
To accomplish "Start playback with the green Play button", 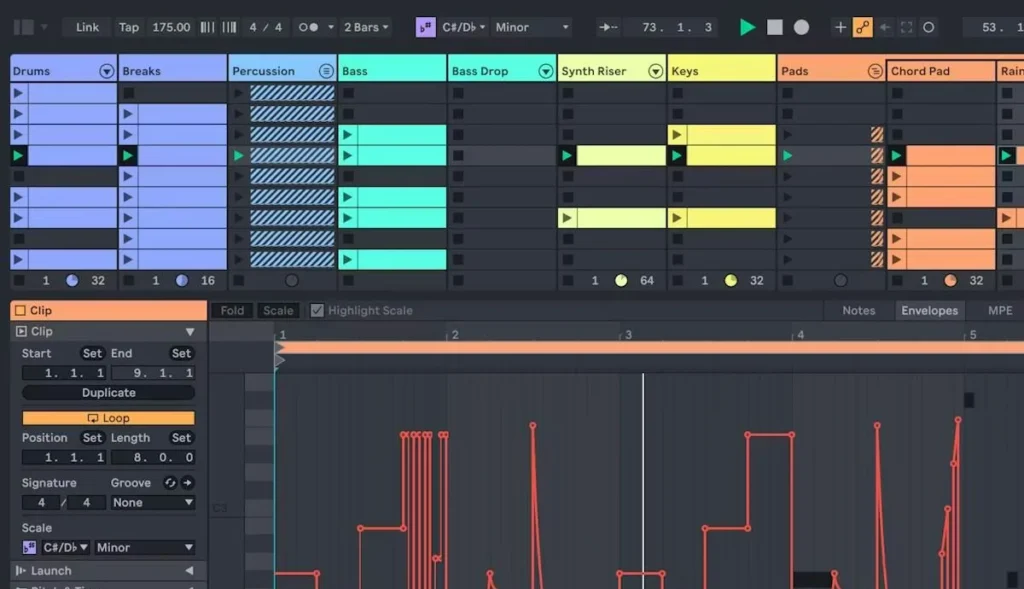I will click(747, 27).
